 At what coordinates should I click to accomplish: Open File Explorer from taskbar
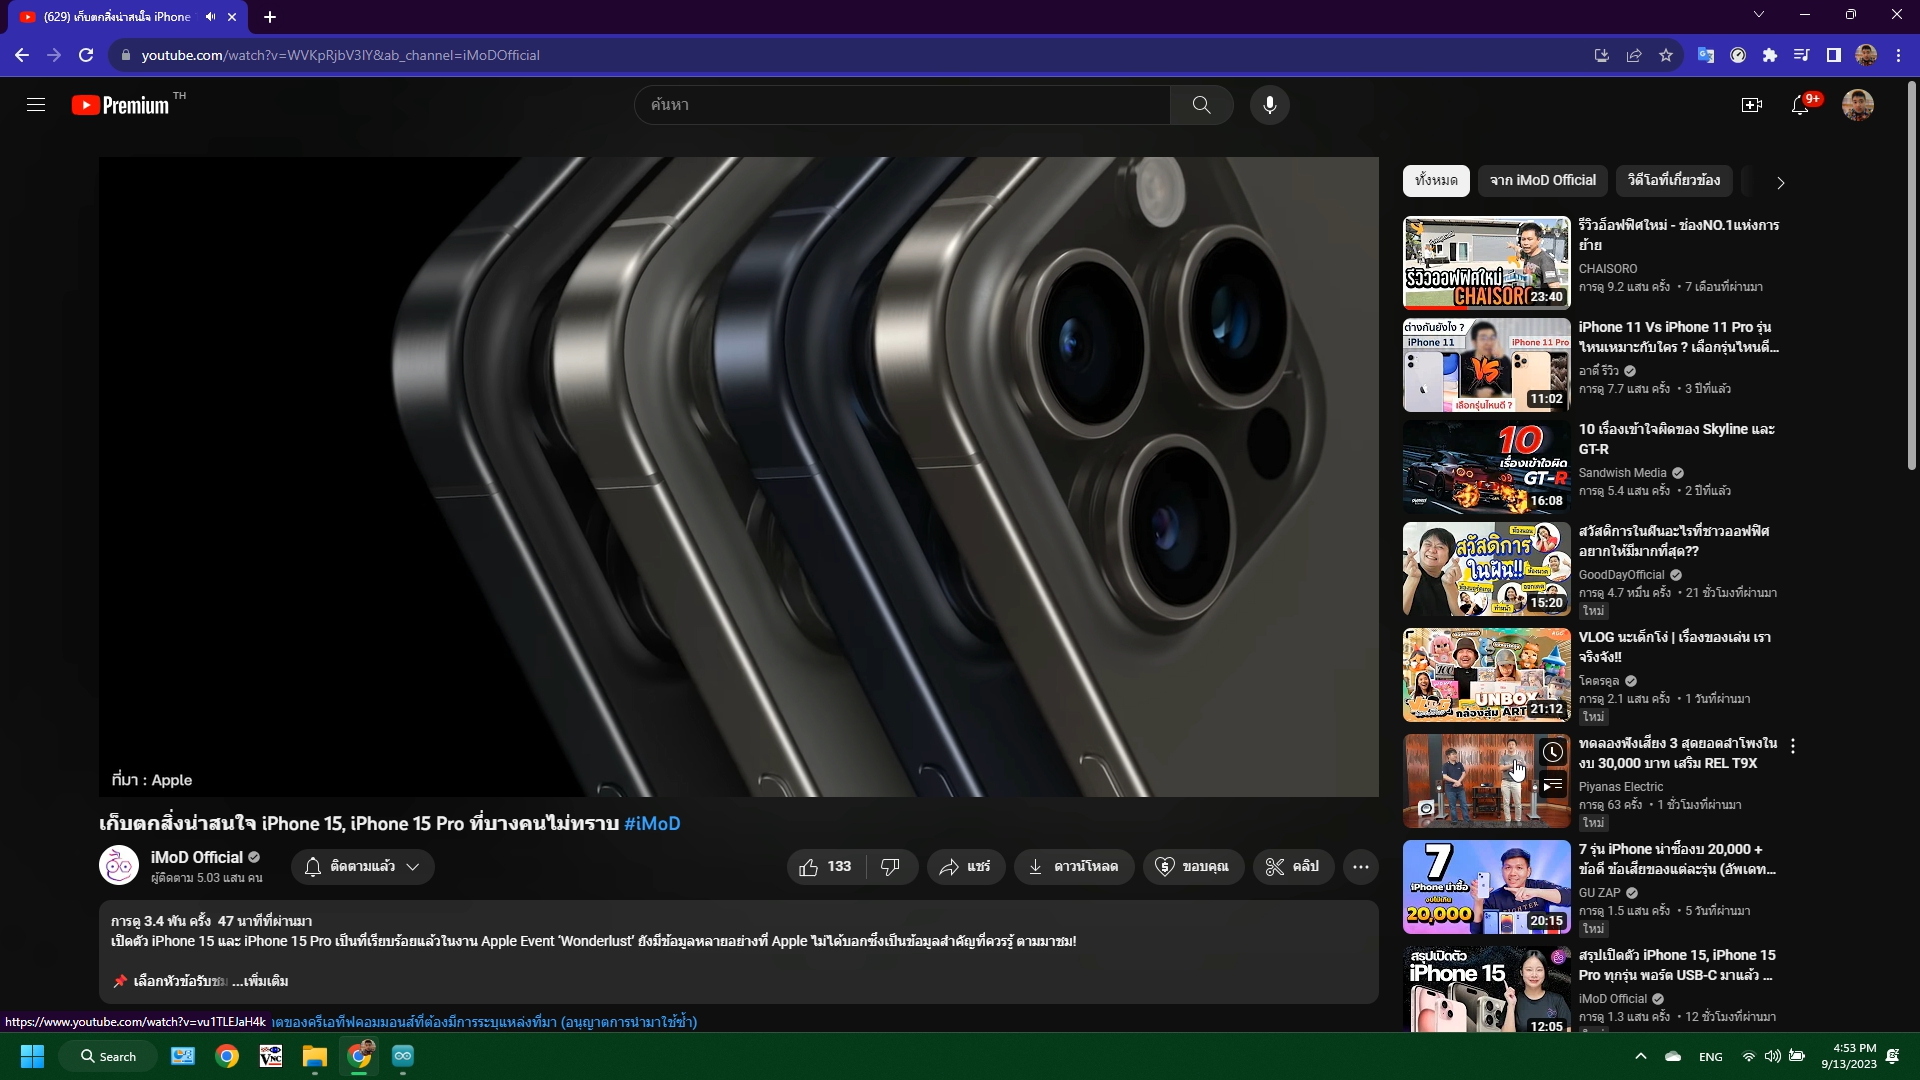point(315,1056)
